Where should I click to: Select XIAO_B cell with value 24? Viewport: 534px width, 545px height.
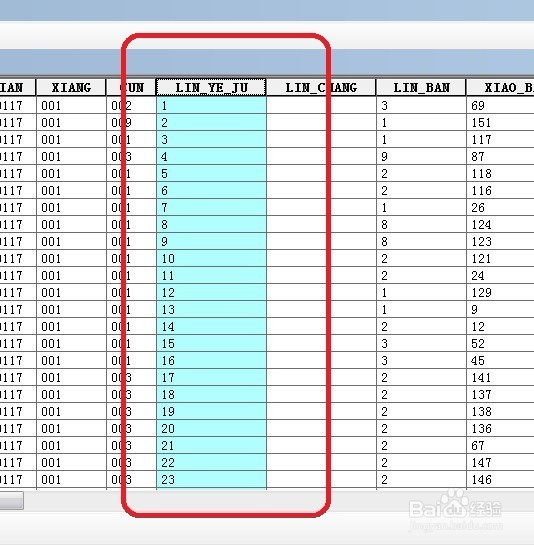[500, 276]
